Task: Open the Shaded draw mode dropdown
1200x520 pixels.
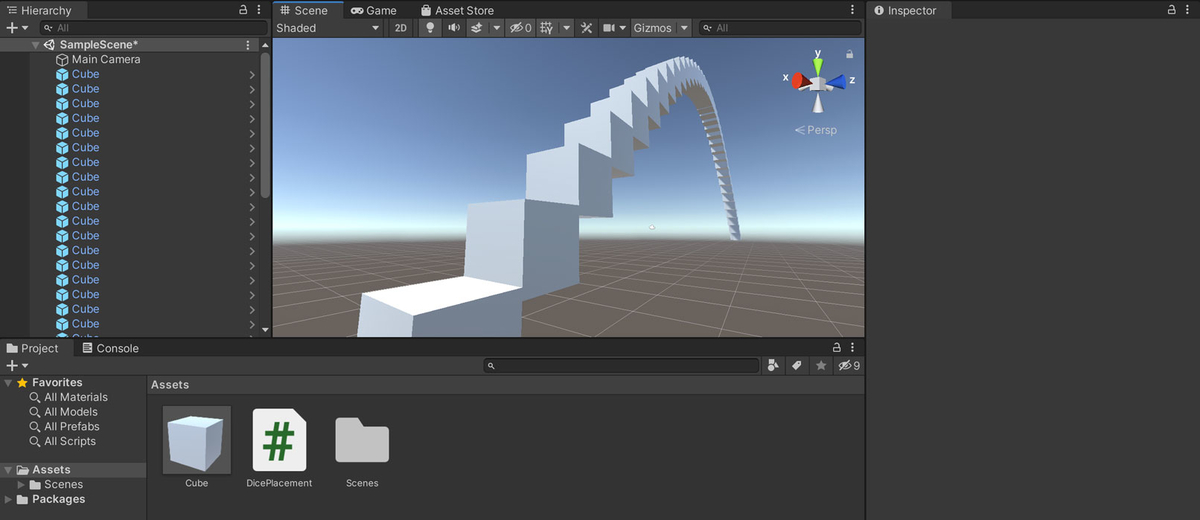Action: coord(328,28)
